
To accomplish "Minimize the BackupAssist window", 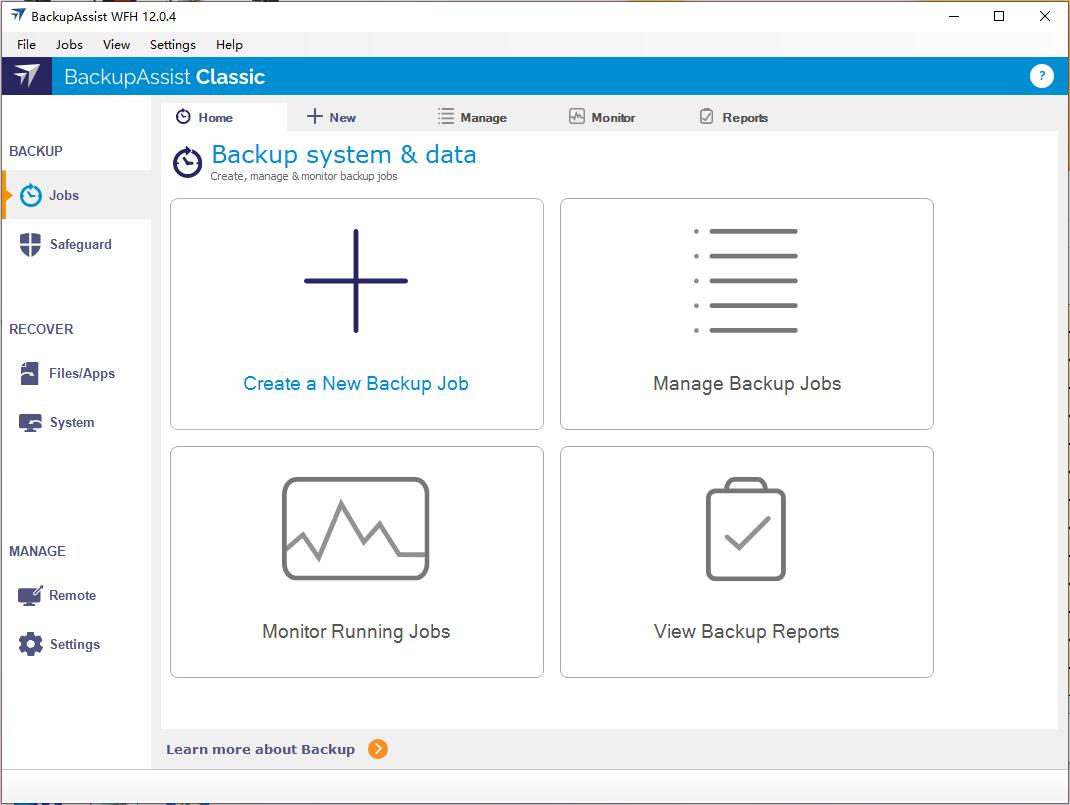I will 954,16.
